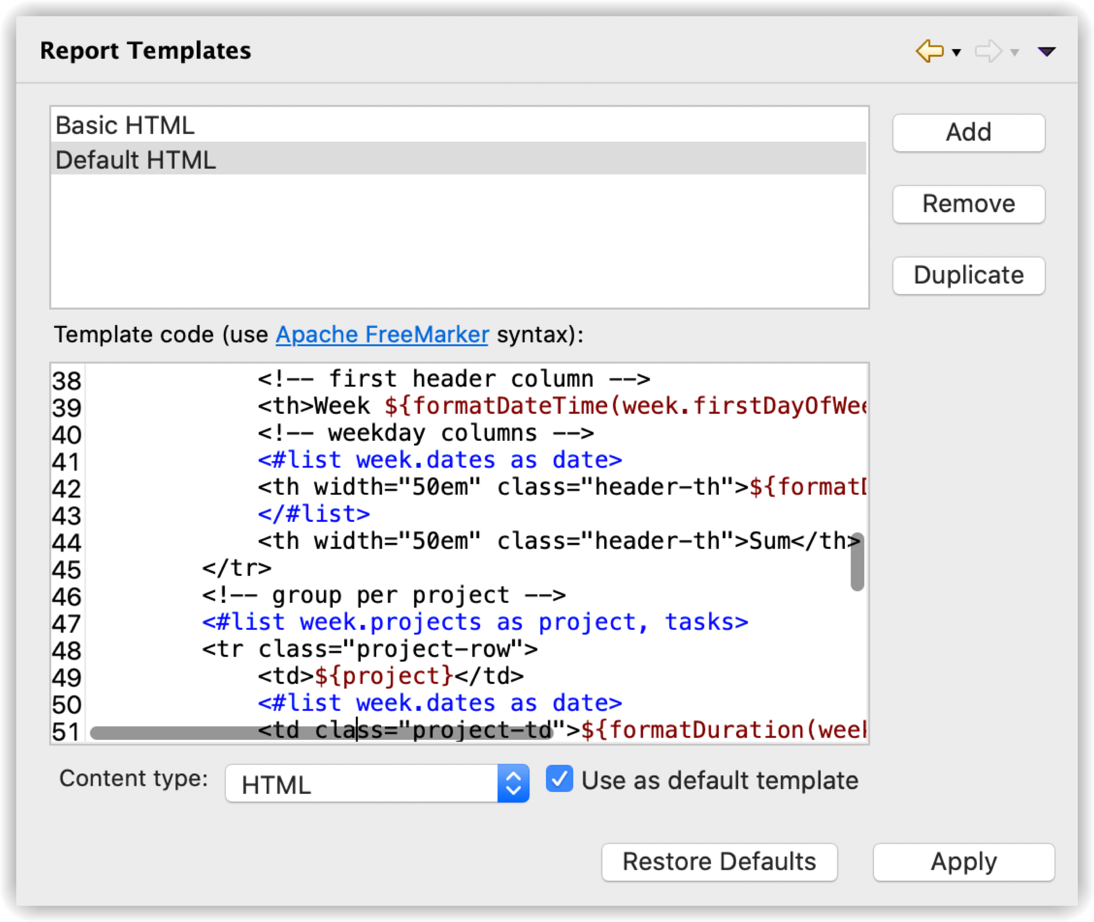This screenshot has width=1094, height=922.
Task: Click the vertical scrollbar in code editor
Action: (857, 562)
